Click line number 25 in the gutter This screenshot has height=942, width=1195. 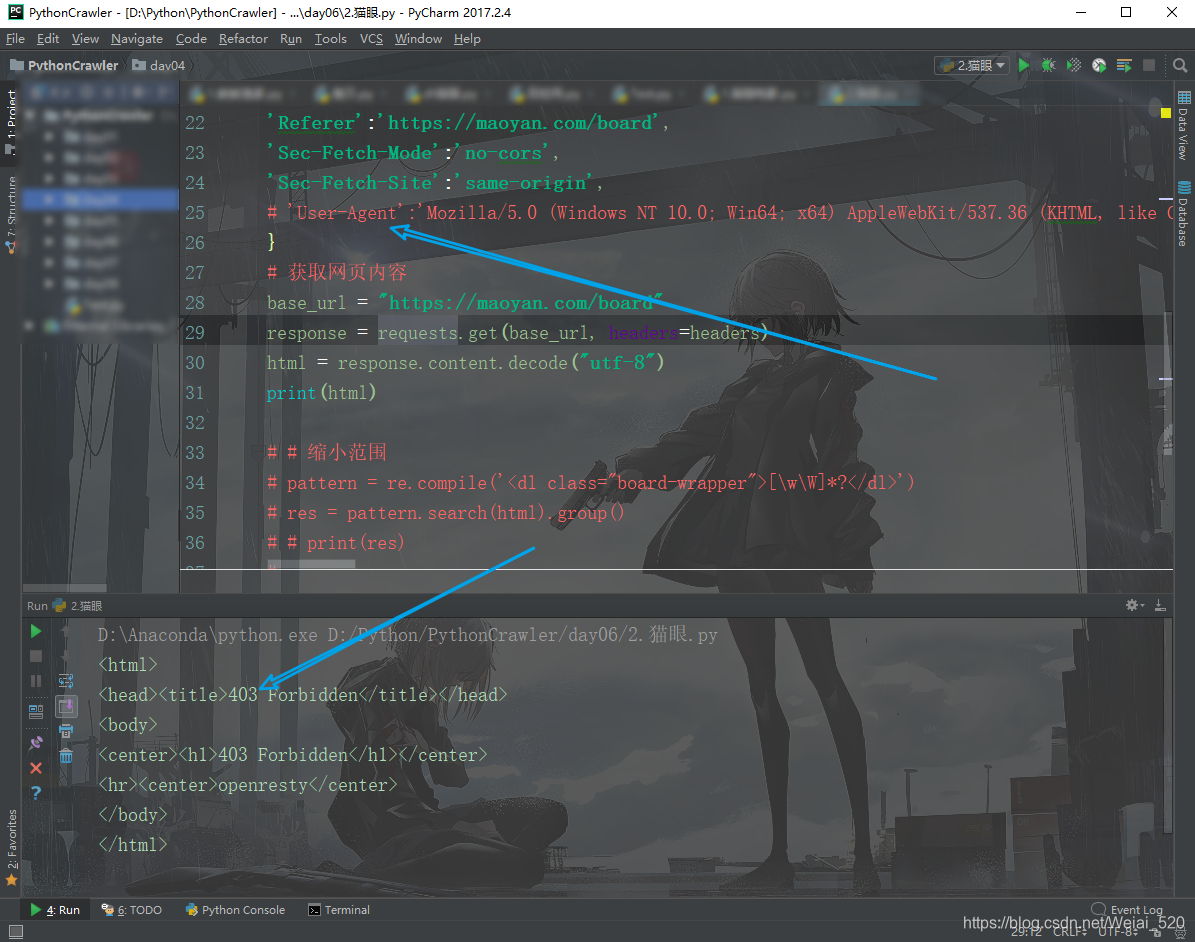(195, 213)
